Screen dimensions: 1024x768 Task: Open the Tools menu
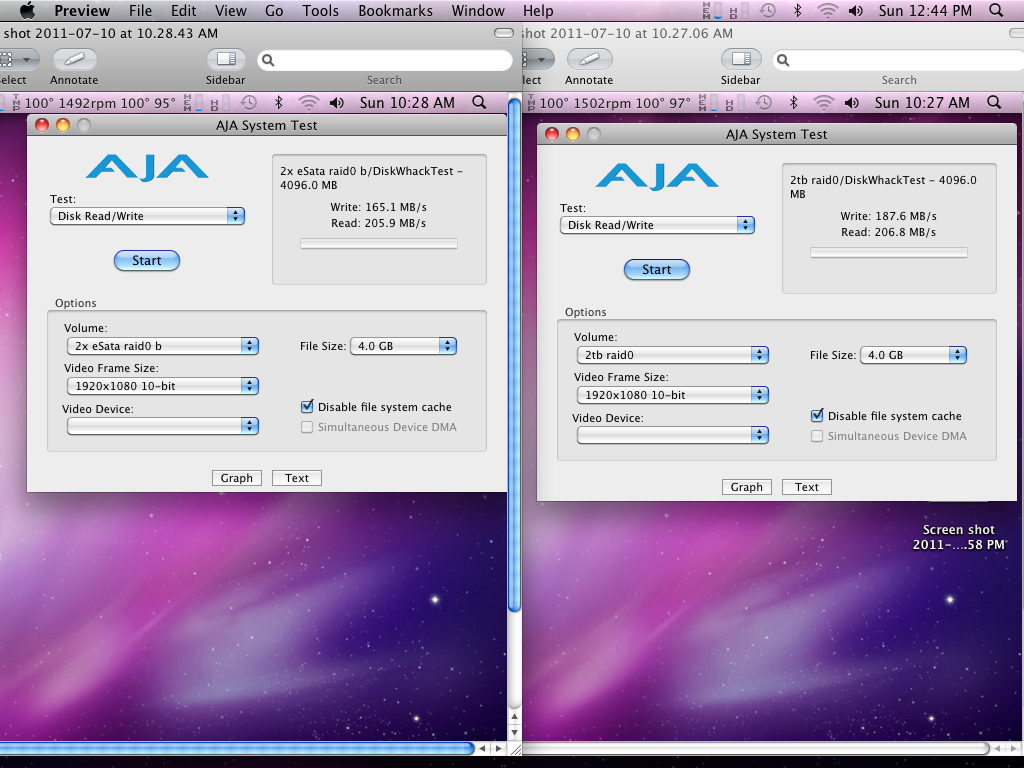tap(320, 10)
